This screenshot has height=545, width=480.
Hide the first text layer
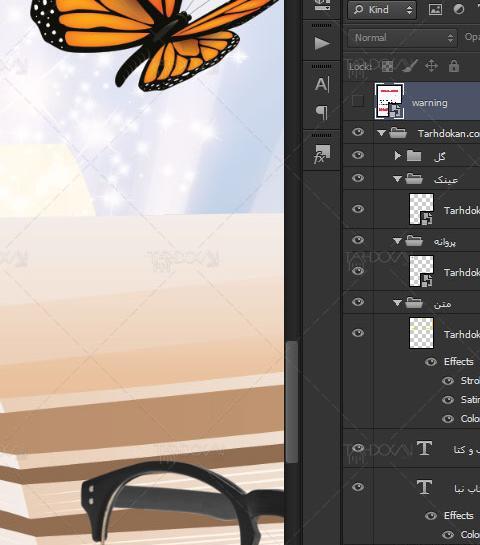pyautogui.click(x=358, y=448)
